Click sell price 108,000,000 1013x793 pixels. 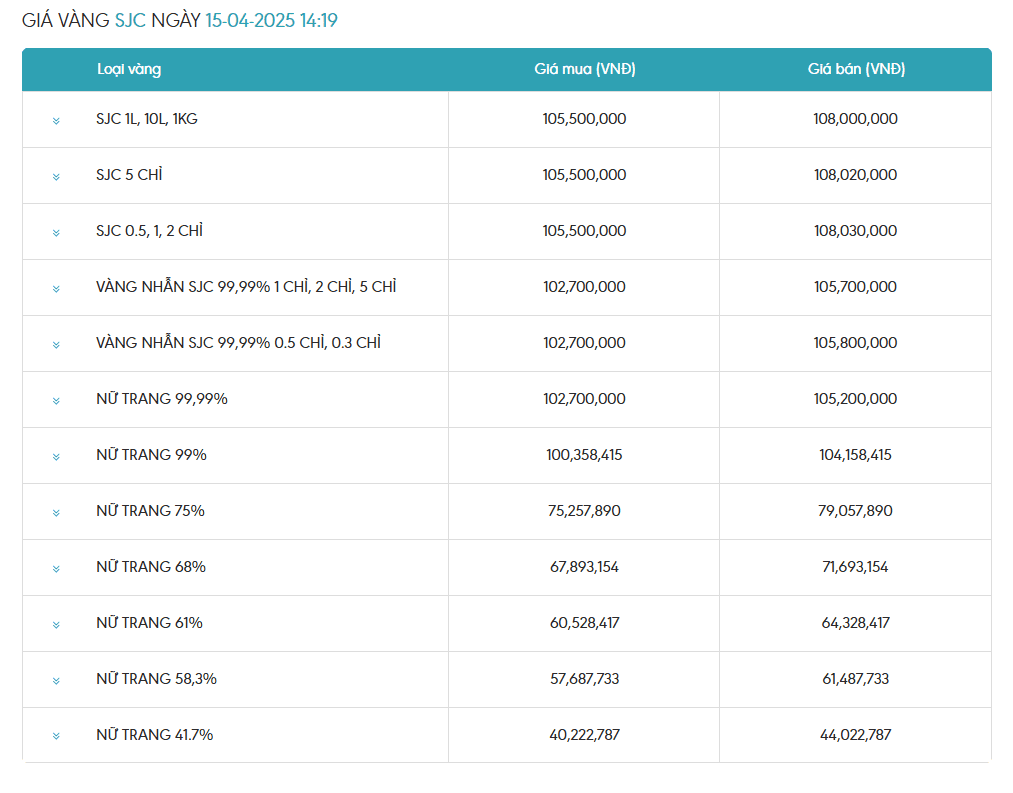(855, 119)
